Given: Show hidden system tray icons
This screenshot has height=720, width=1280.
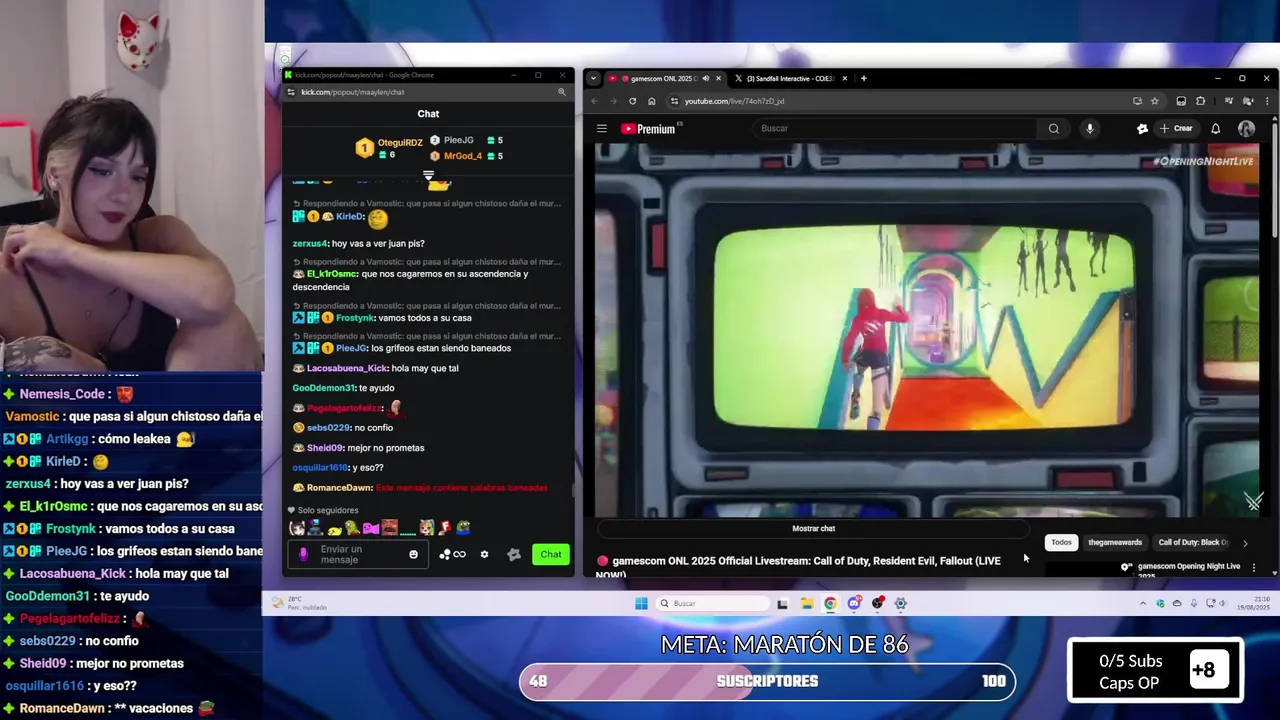Looking at the screenshot, I should [1143, 603].
